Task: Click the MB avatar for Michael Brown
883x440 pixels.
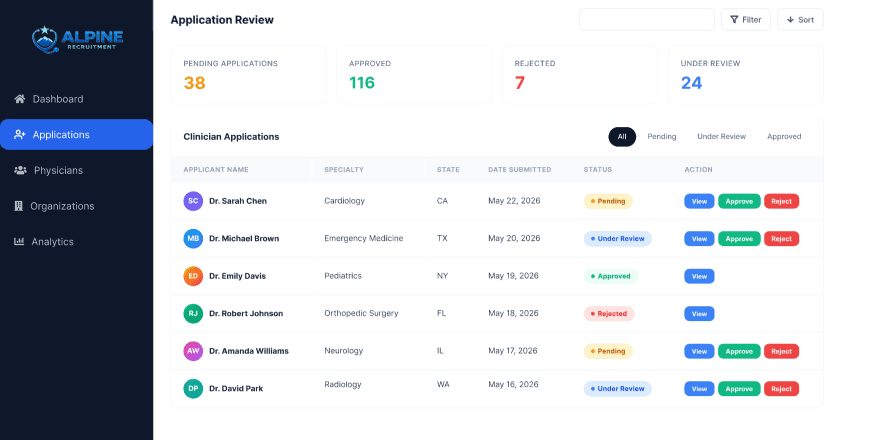Action: point(193,238)
